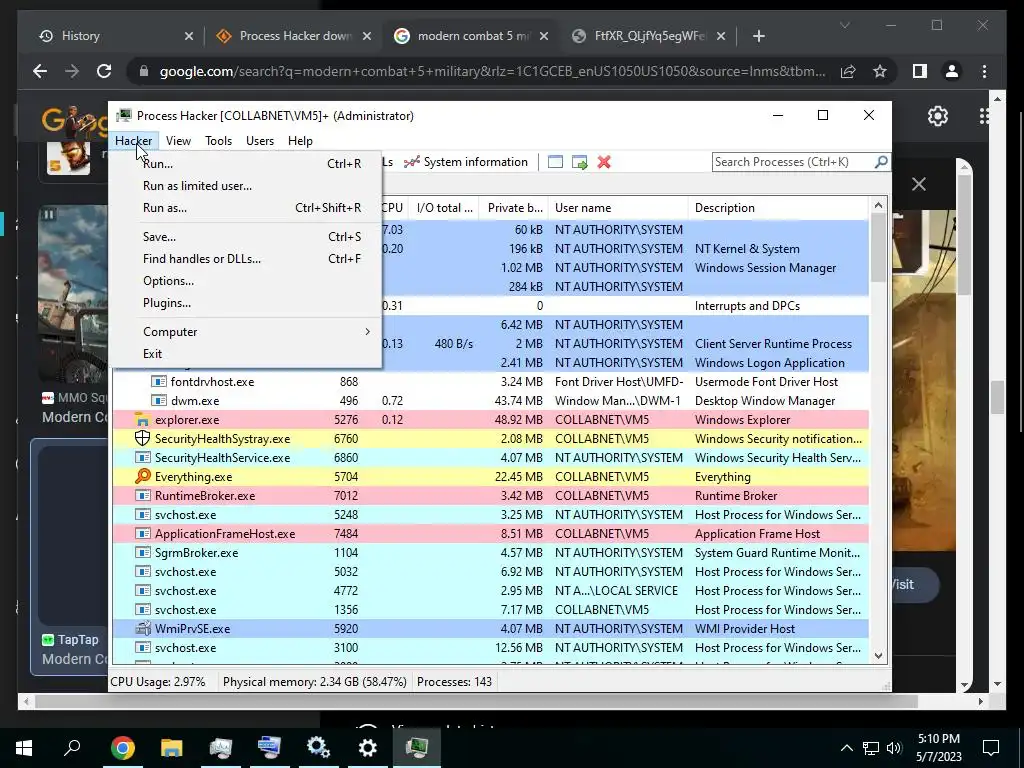1024x768 pixels.
Task: Open Chrome profile avatar icon
Action: coord(952,71)
